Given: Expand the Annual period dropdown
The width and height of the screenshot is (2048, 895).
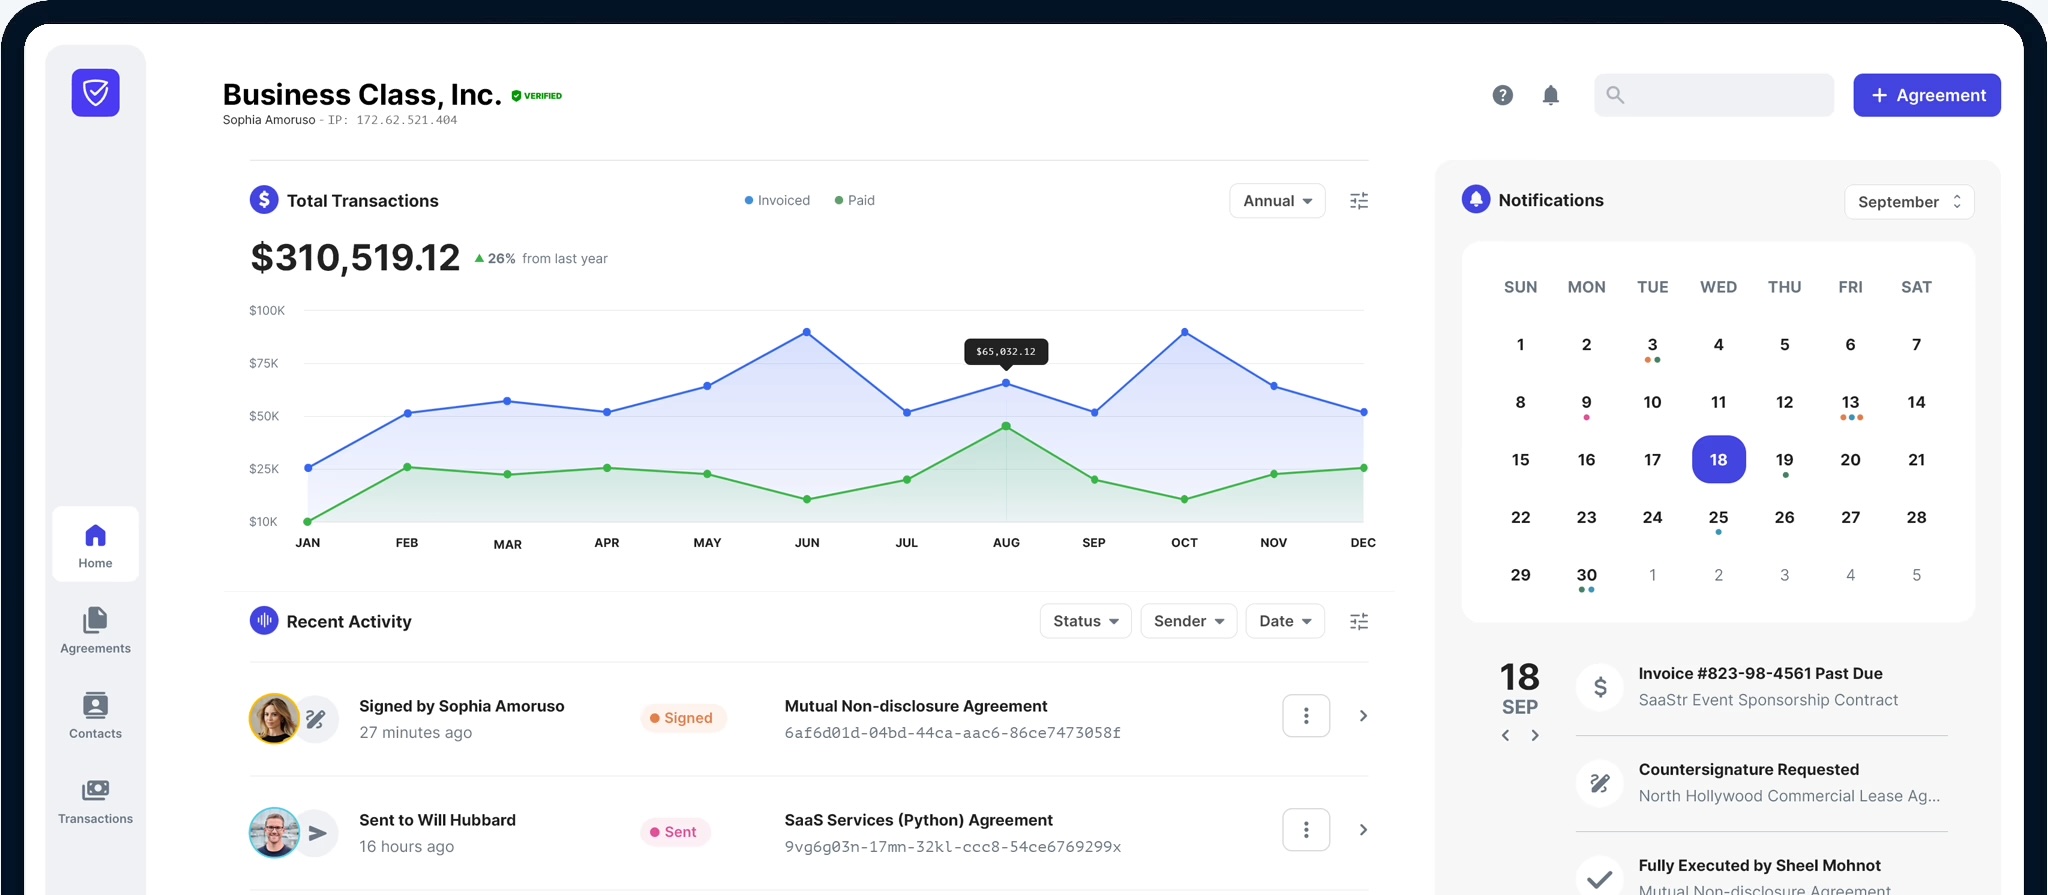Looking at the screenshot, I should click(1277, 201).
